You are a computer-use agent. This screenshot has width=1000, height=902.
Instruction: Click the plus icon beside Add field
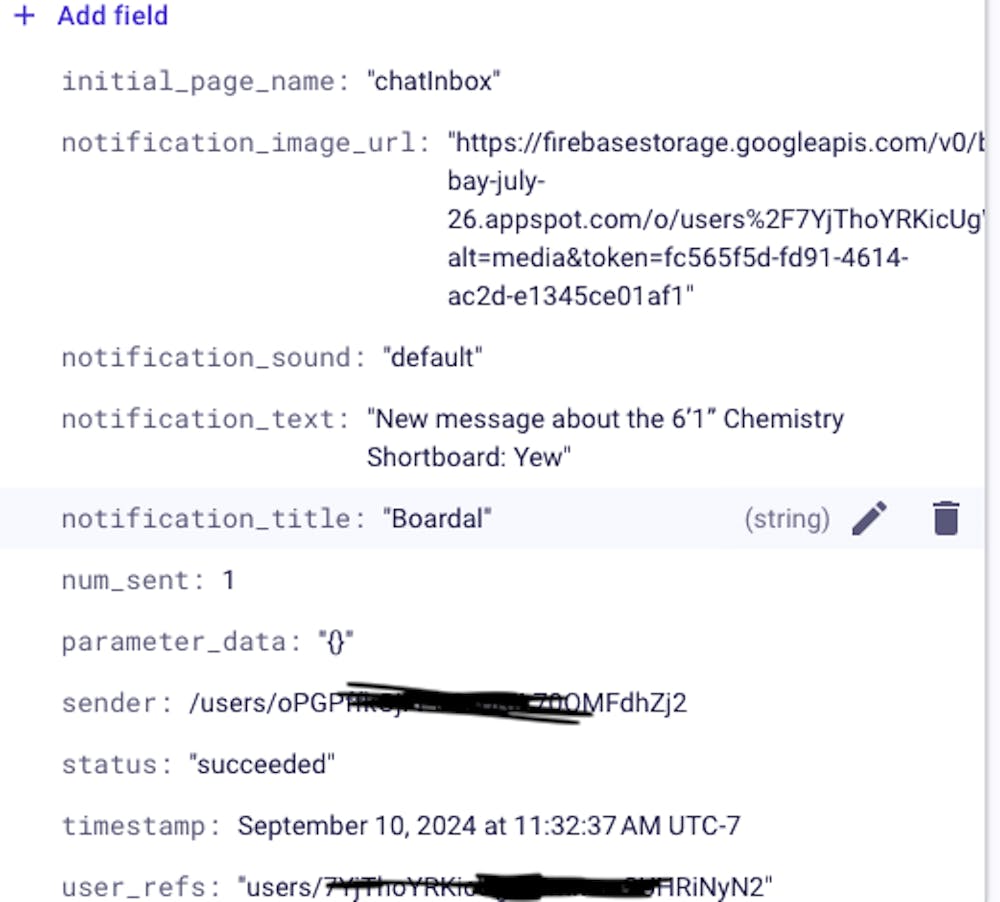click(24, 16)
